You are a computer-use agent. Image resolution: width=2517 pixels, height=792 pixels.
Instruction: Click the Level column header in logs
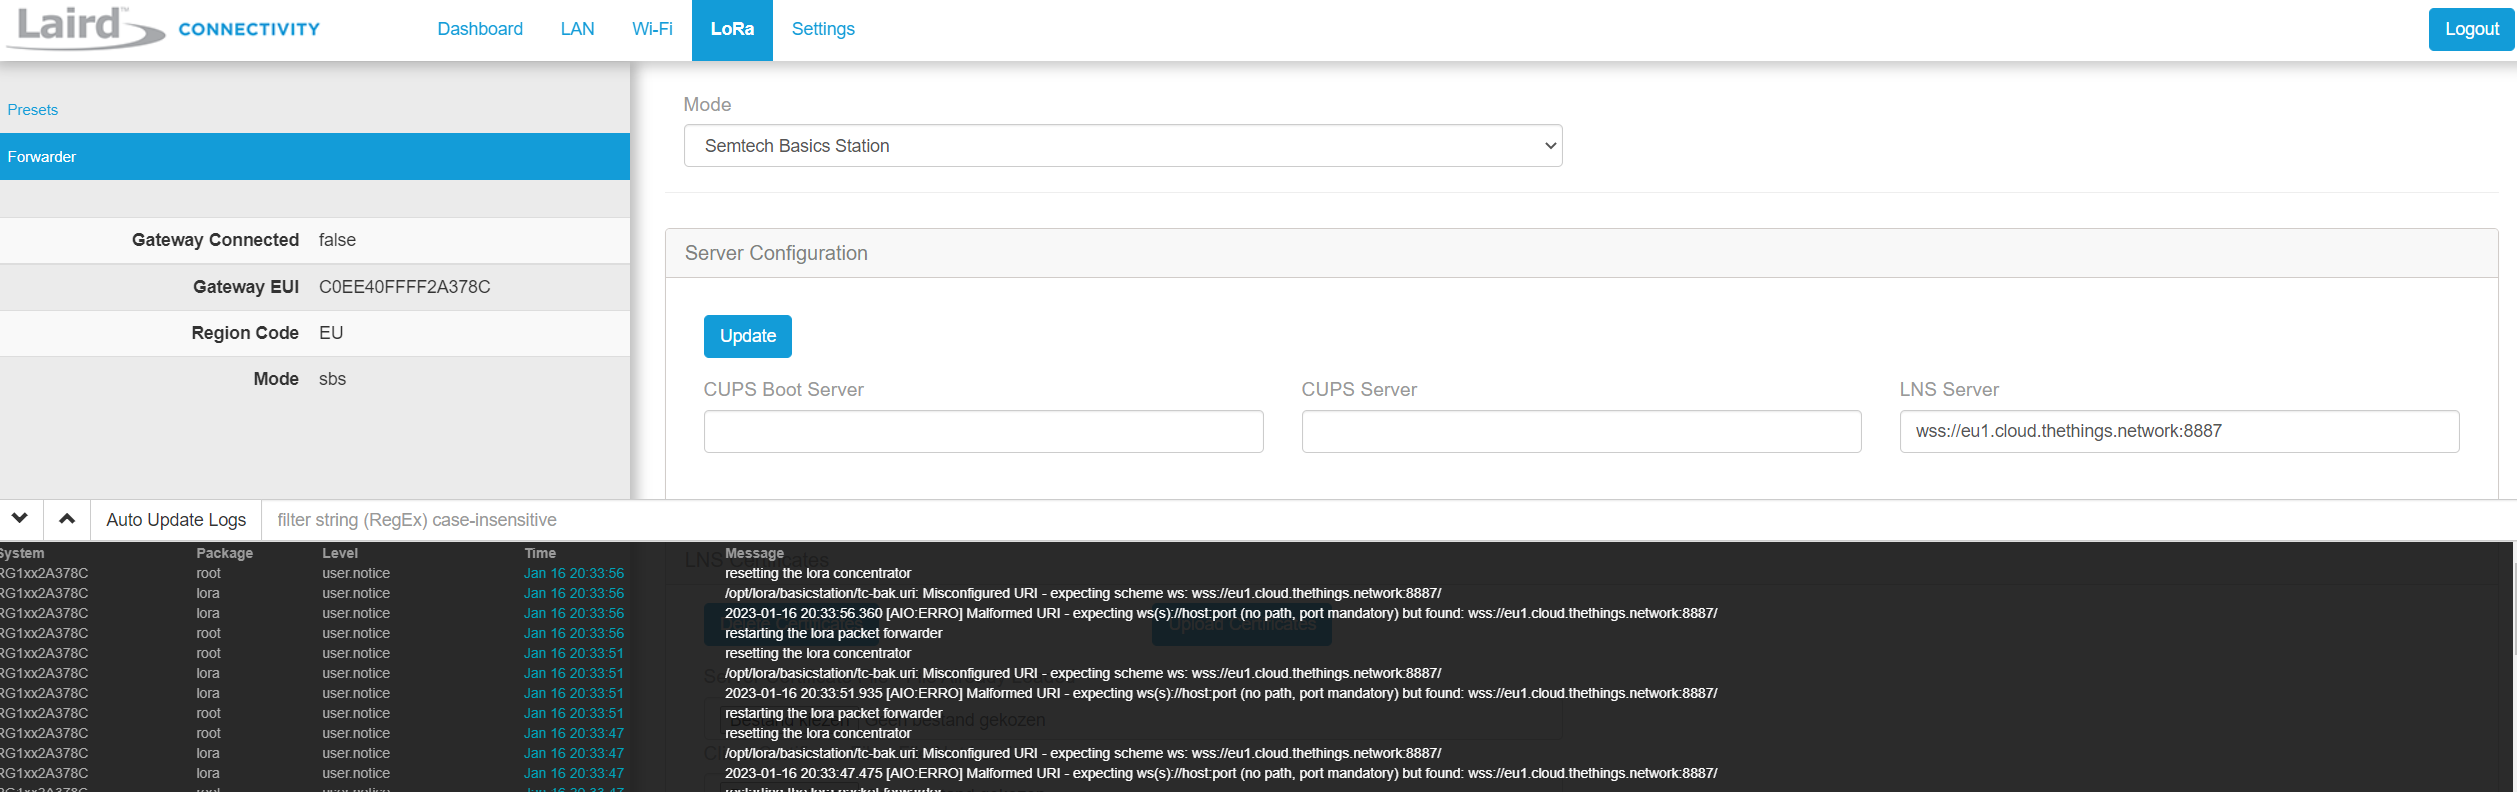click(x=340, y=553)
